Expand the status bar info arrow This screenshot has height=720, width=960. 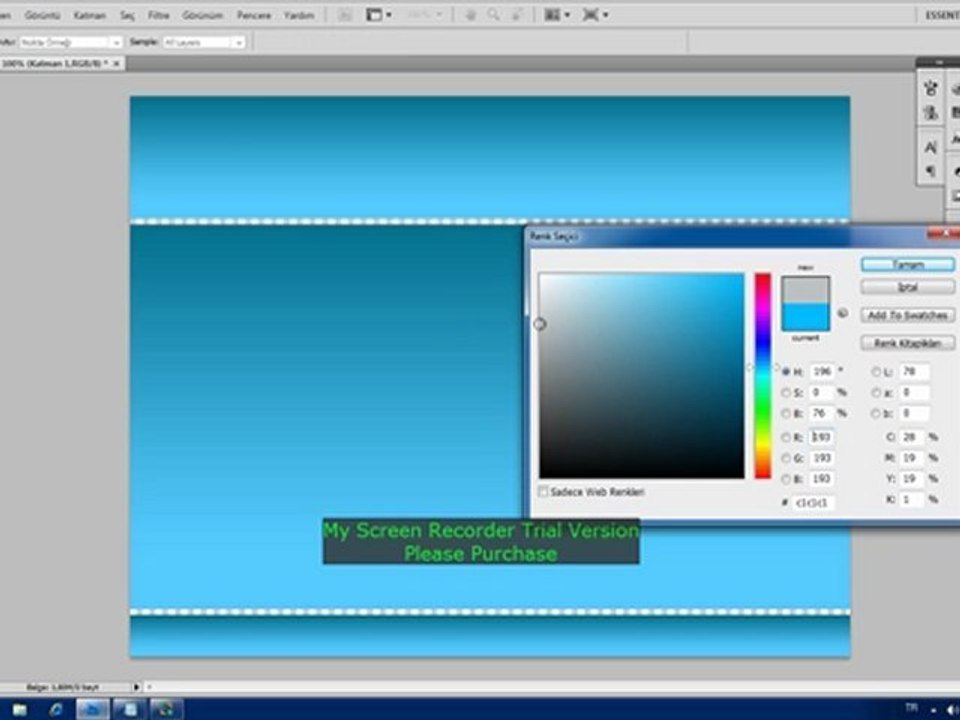(x=136, y=687)
